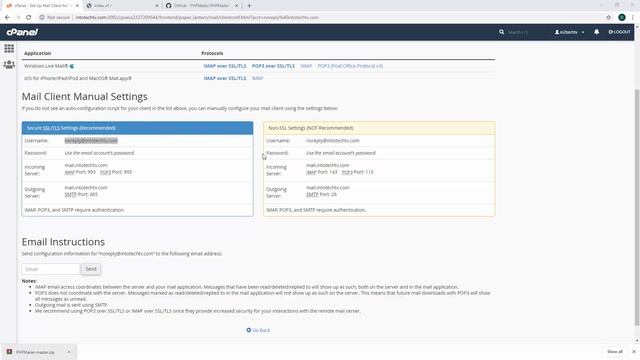Click iOS Mail plain IMAP link
The height and width of the screenshot is (360, 640).
(x=257, y=78)
